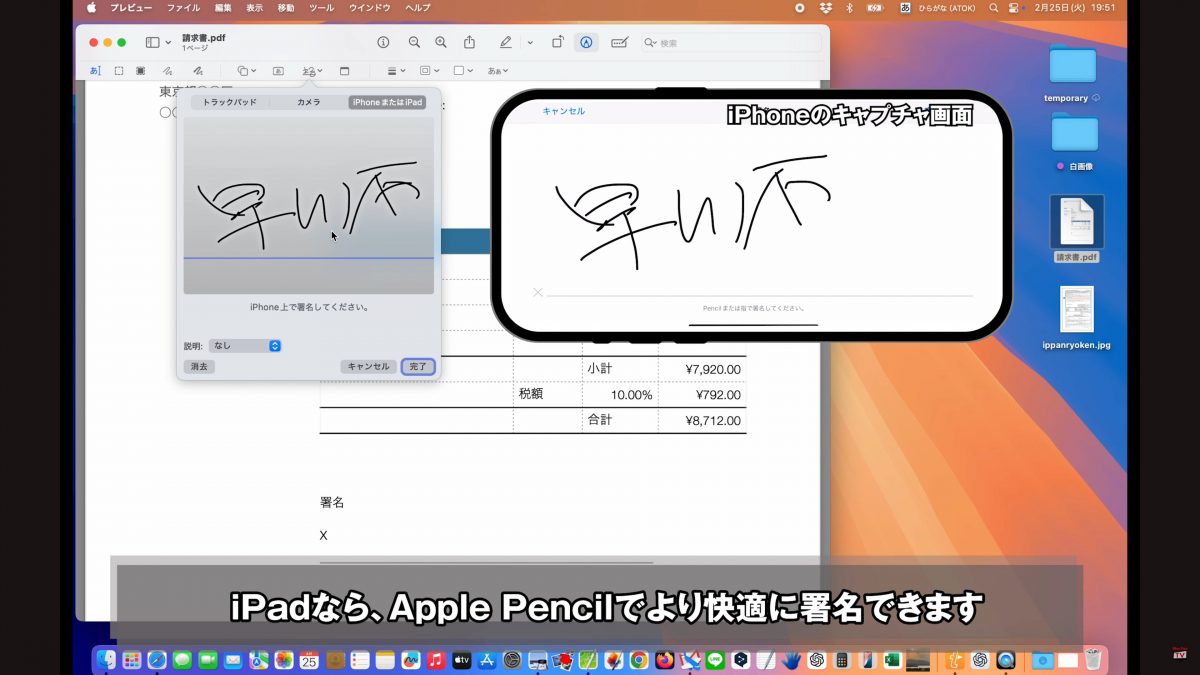This screenshot has height=675, width=1200.
Task: Zoom in with the plus magnifier icon
Action: coord(441,42)
